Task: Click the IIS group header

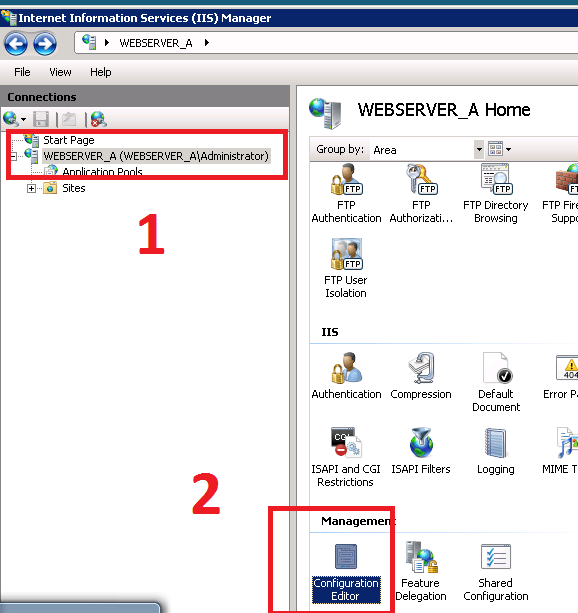Action: tap(330, 332)
